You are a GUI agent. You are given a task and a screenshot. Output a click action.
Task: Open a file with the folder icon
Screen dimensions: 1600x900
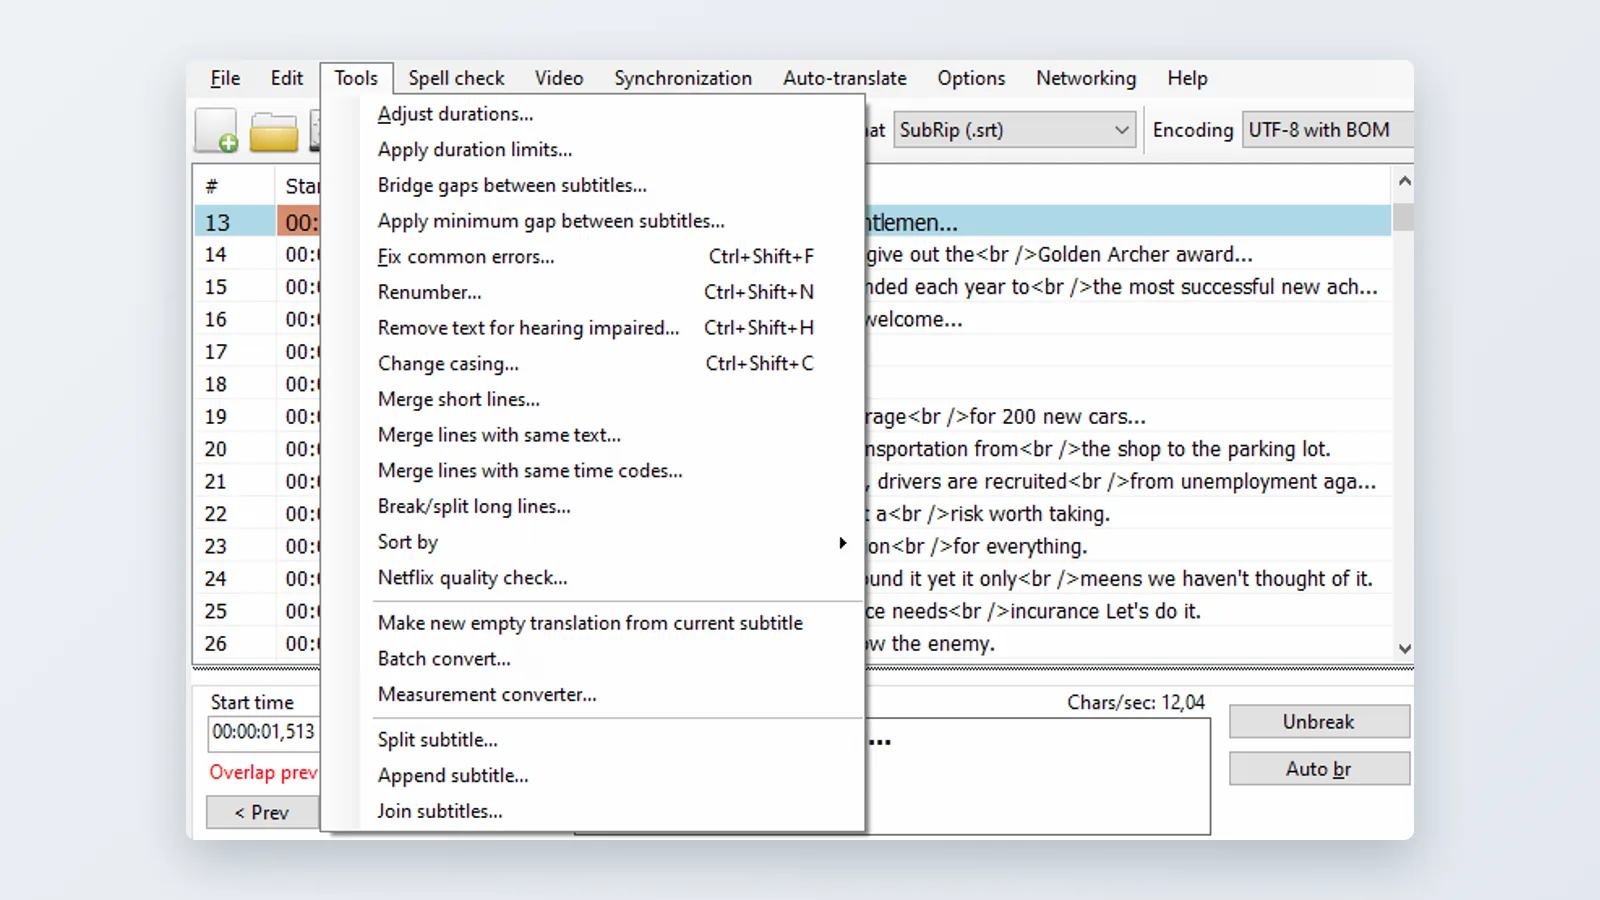[x=274, y=132]
